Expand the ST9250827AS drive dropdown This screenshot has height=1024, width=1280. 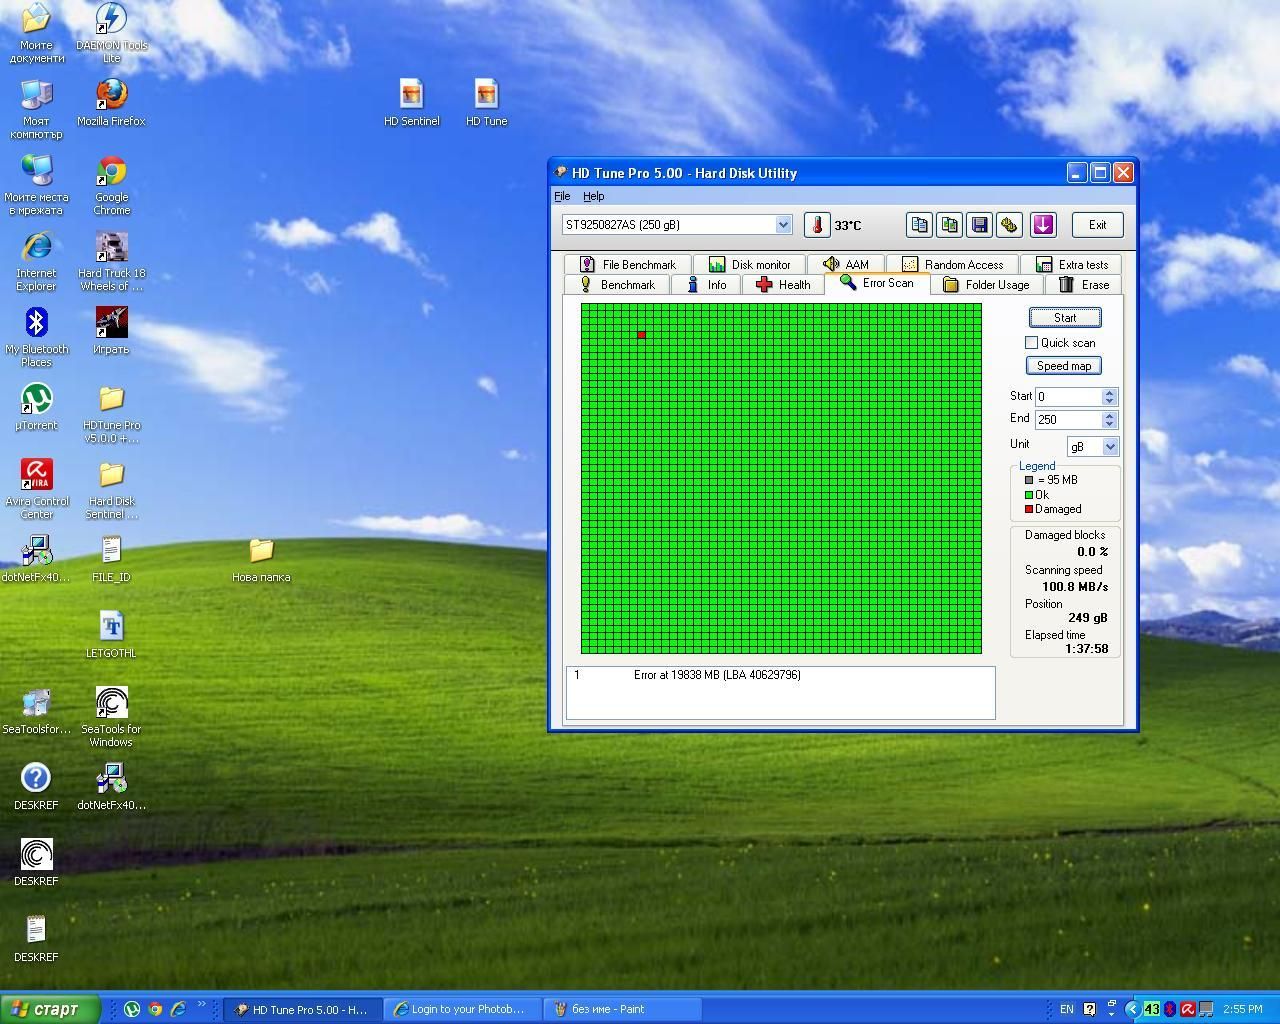click(783, 225)
